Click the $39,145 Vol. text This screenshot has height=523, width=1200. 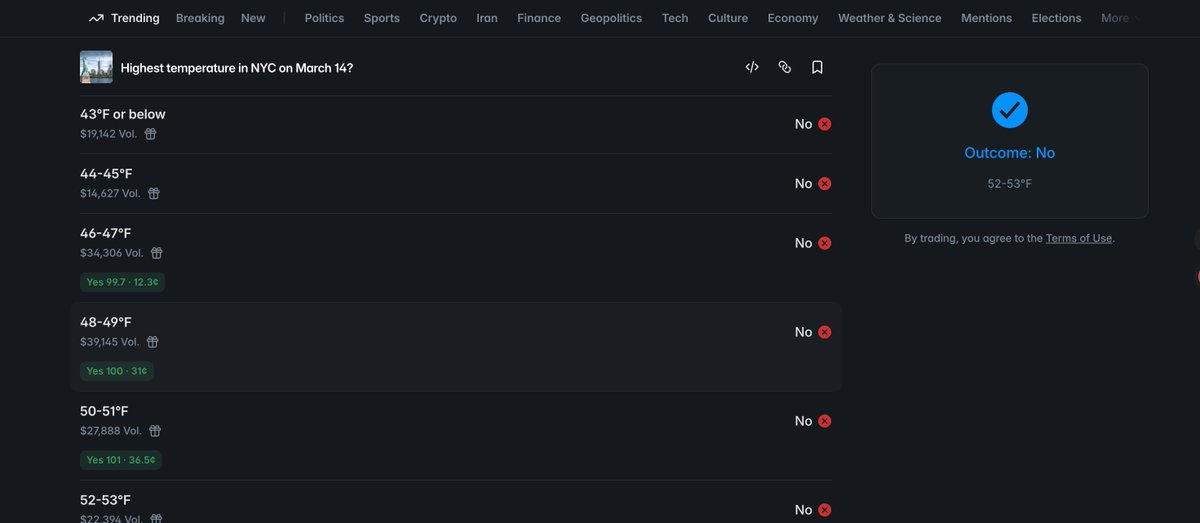(110, 342)
